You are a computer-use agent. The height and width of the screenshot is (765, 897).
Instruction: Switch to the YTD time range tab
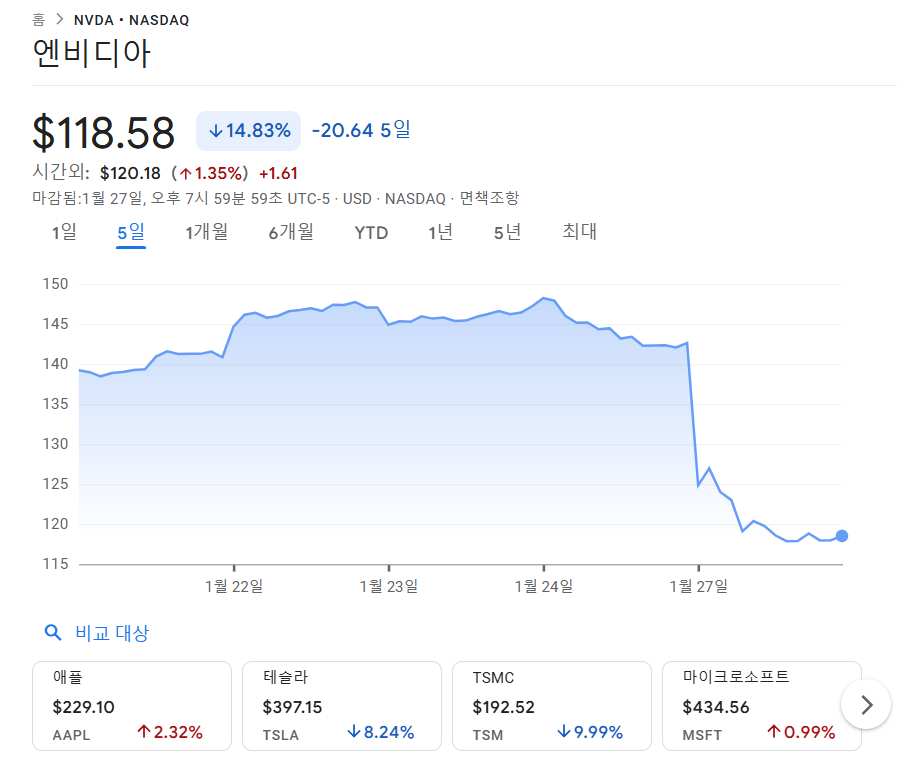(371, 231)
